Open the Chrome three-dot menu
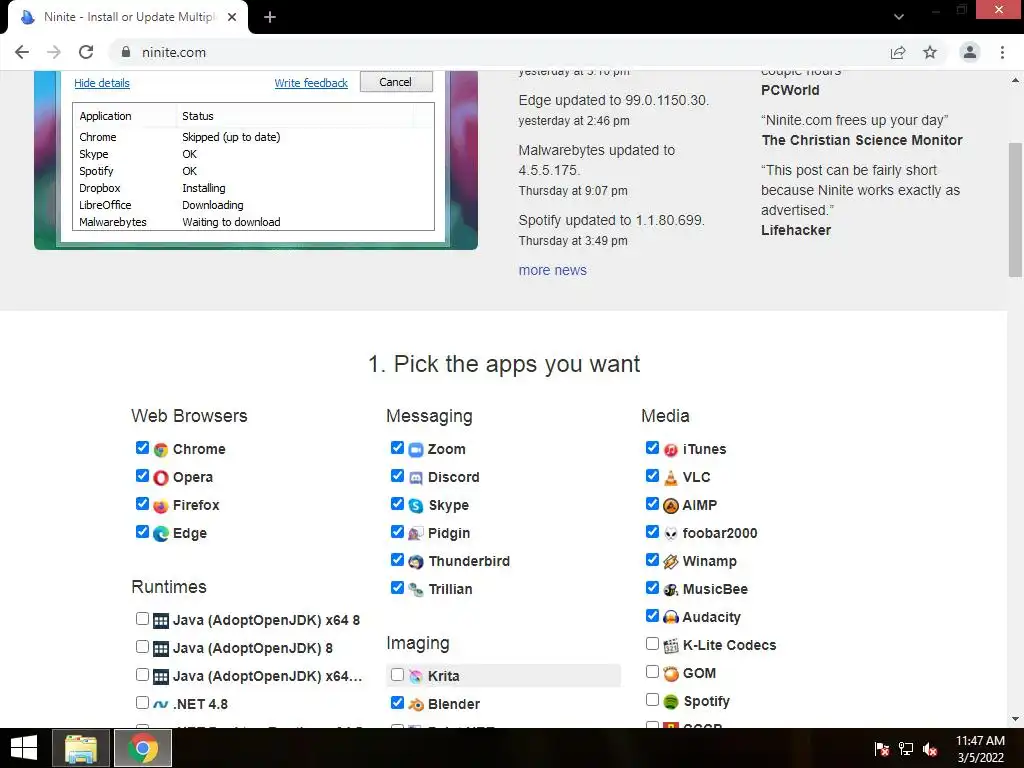Image resolution: width=1024 pixels, height=768 pixels. [x=1002, y=52]
